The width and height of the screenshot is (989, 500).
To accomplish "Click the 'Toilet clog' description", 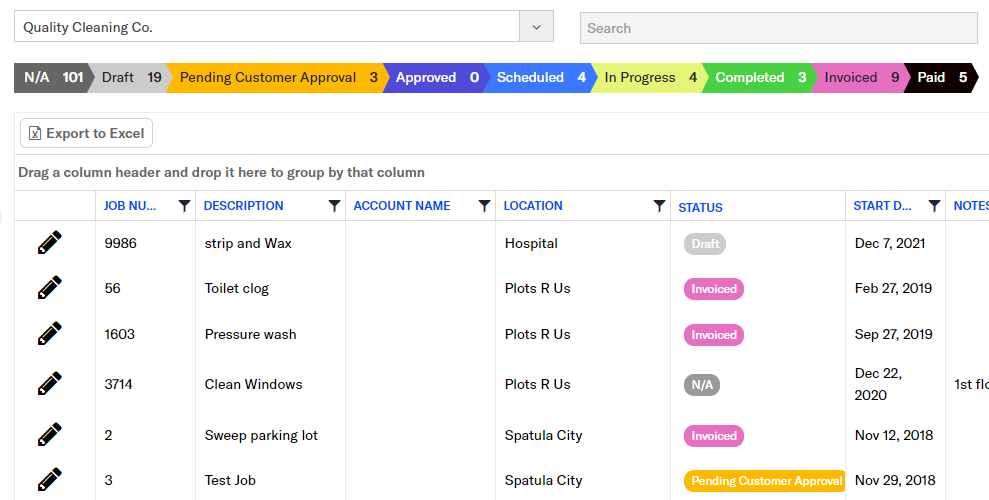I will (237, 288).
